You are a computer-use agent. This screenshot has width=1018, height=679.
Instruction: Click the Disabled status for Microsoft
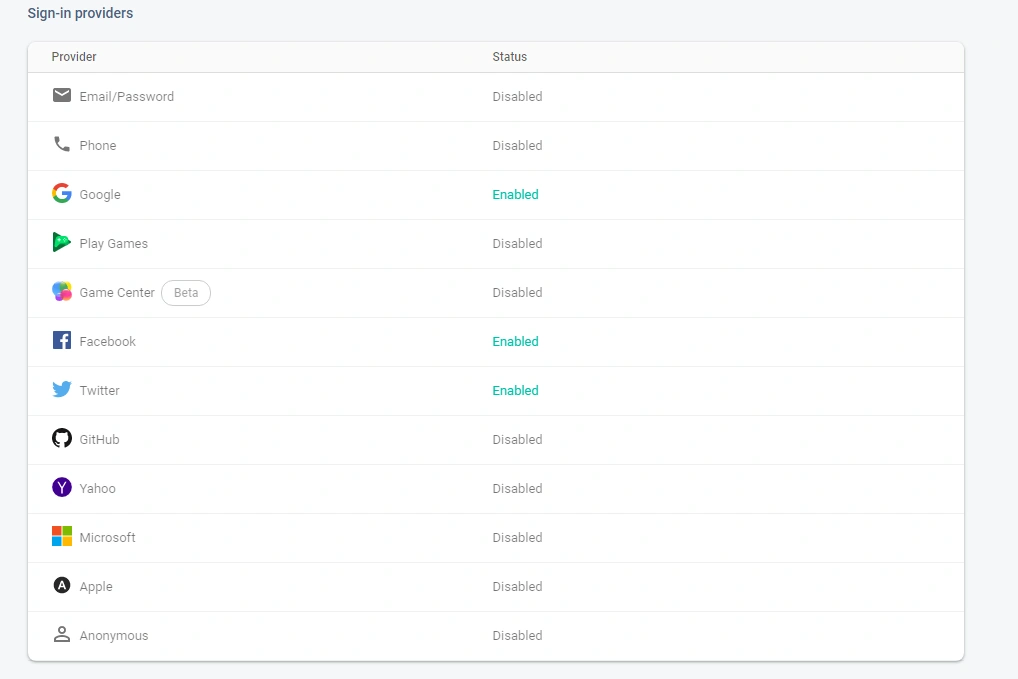(517, 537)
